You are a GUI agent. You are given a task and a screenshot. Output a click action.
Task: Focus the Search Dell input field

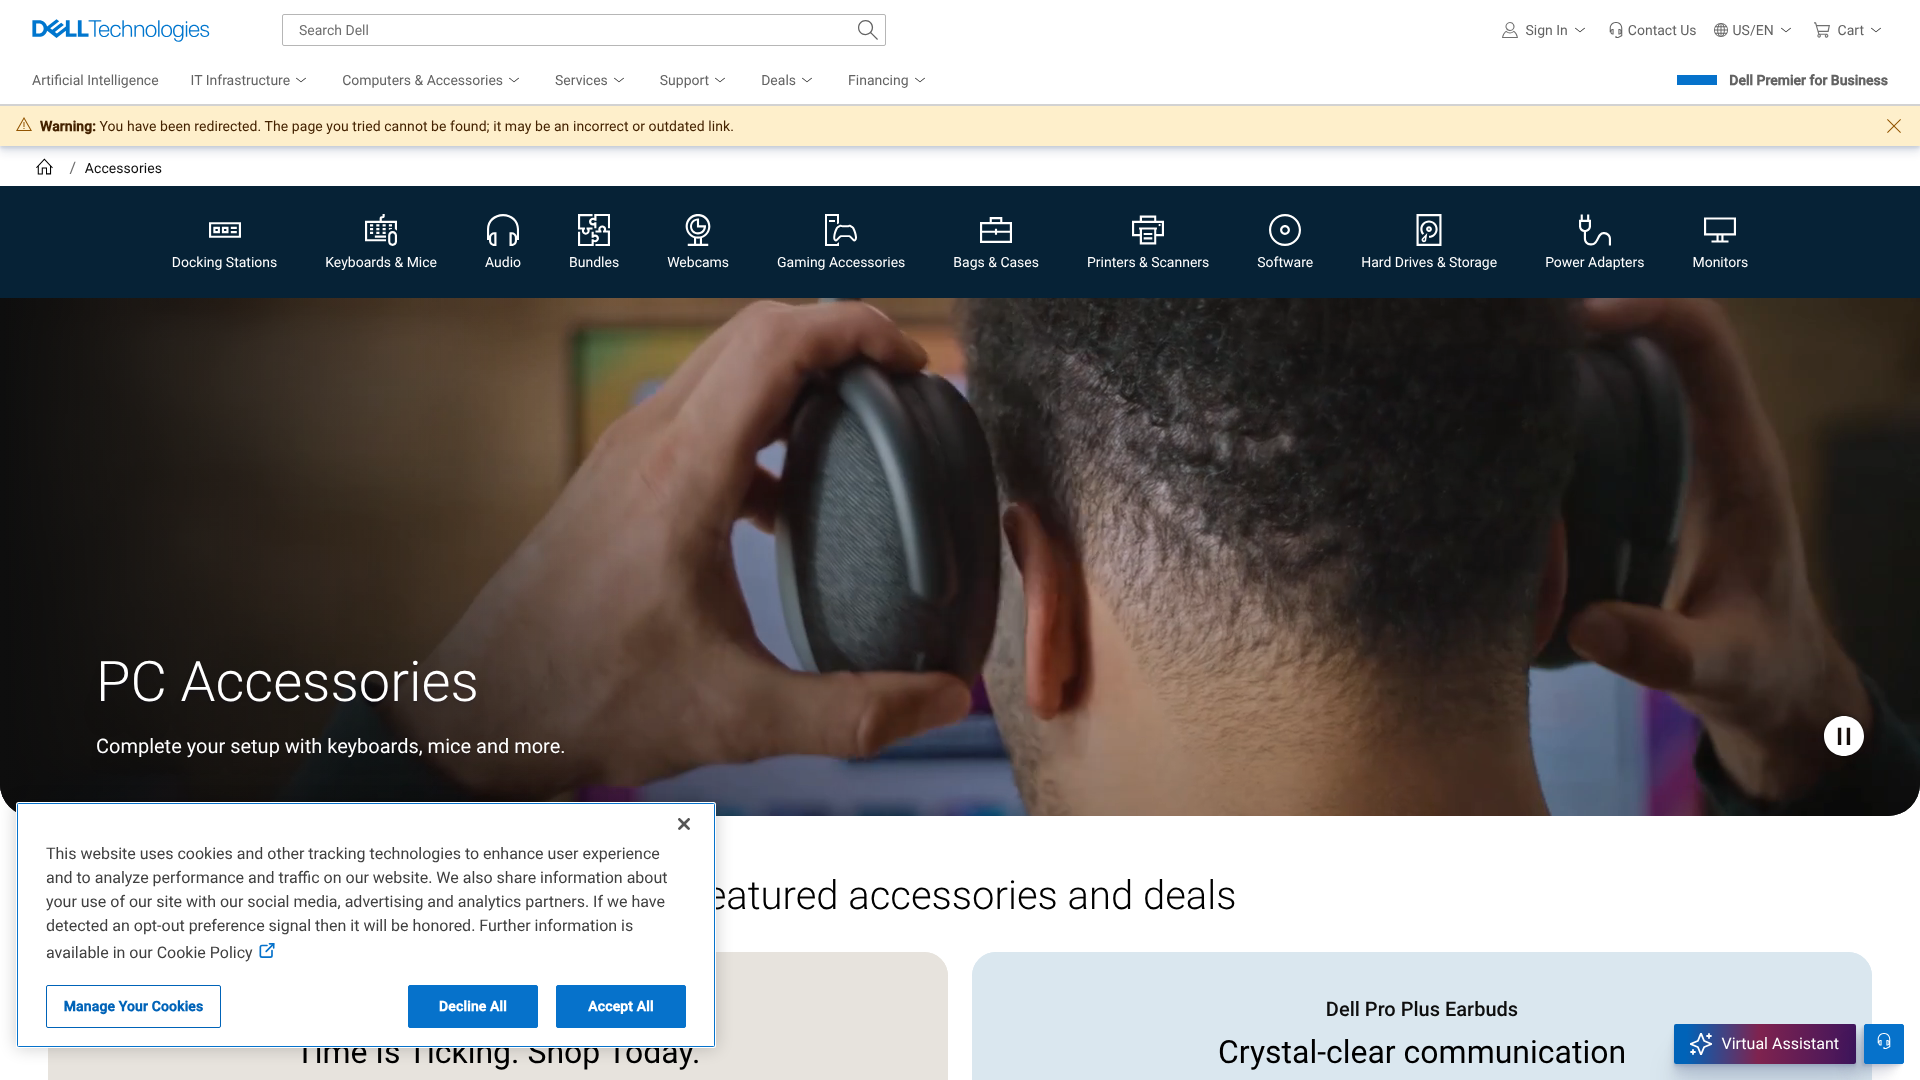coord(570,30)
